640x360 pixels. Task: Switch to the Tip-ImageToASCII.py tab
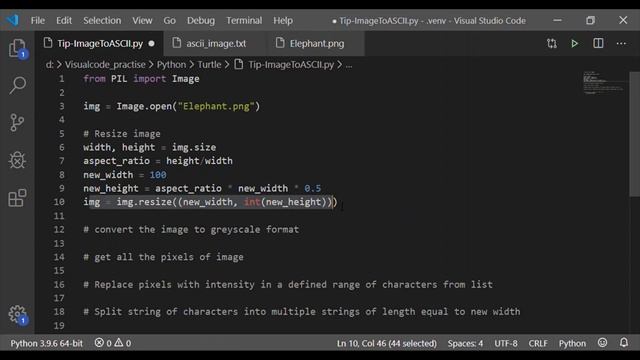pos(100,43)
